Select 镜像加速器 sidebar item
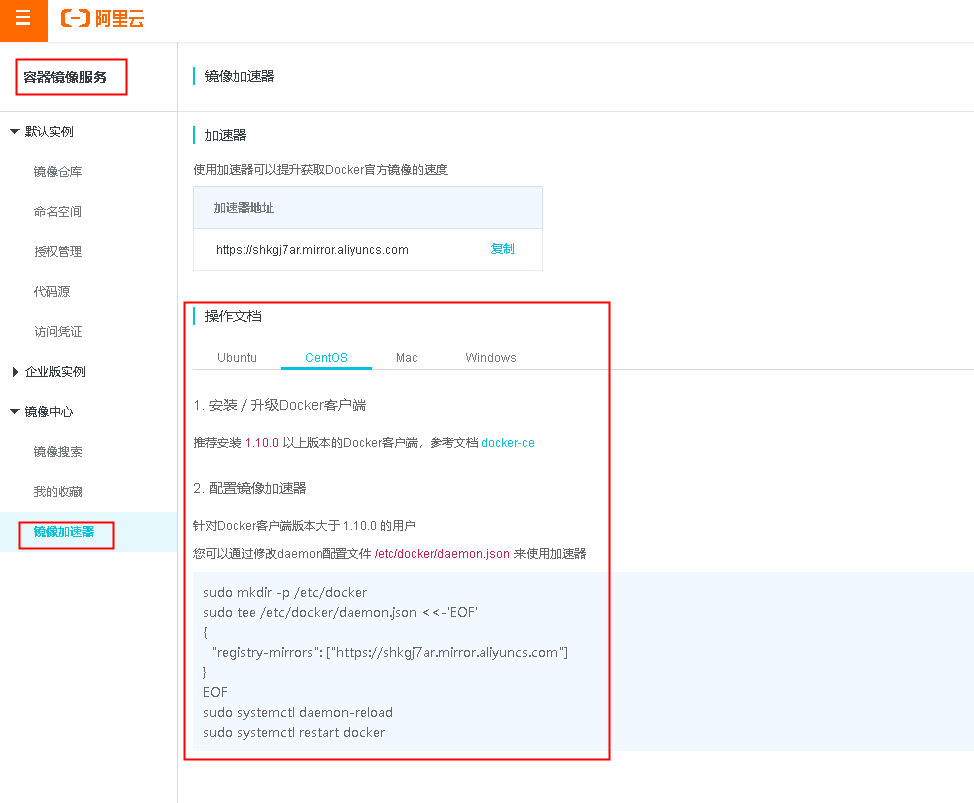The height and width of the screenshot is (803, 974). pos(64,532)
